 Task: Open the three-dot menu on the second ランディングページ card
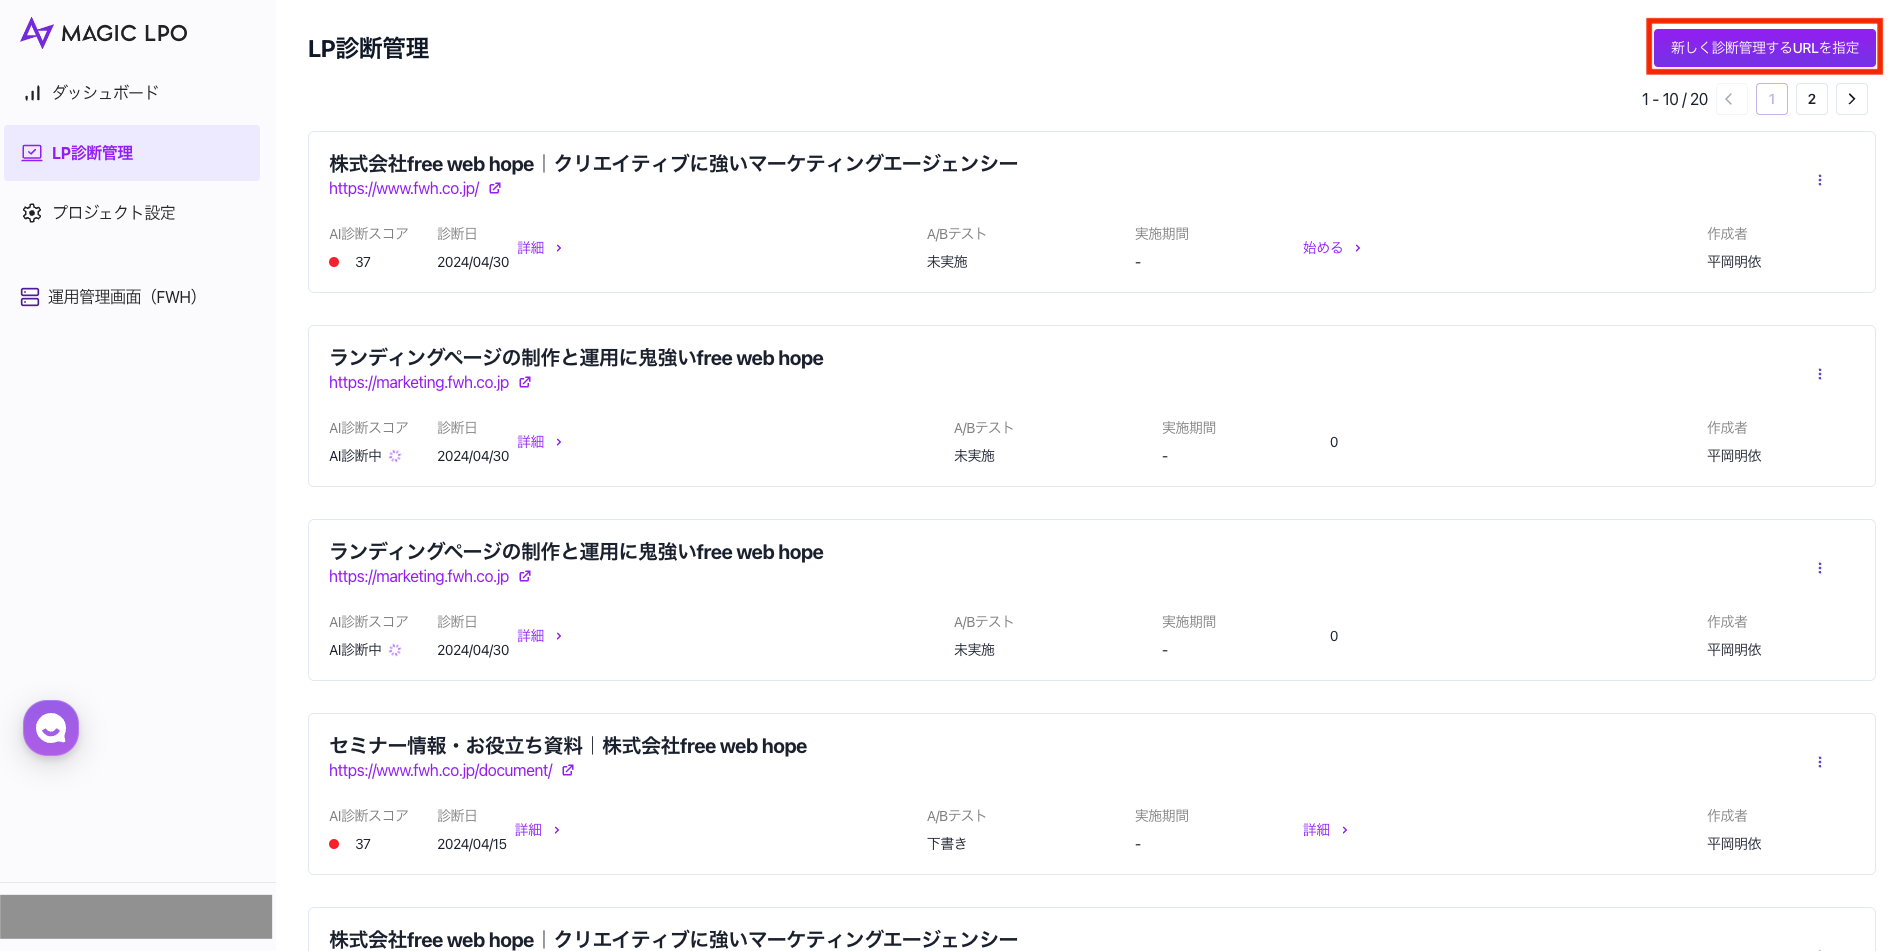coord(1820,568)
